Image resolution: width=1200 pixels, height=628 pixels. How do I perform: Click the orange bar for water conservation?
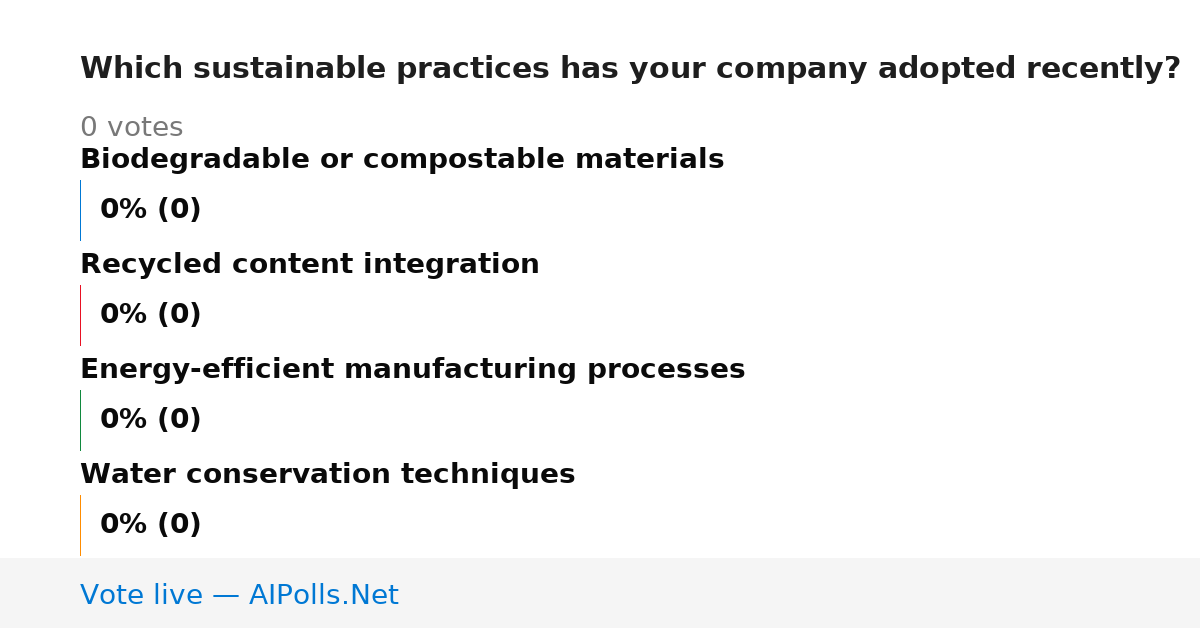80,525
